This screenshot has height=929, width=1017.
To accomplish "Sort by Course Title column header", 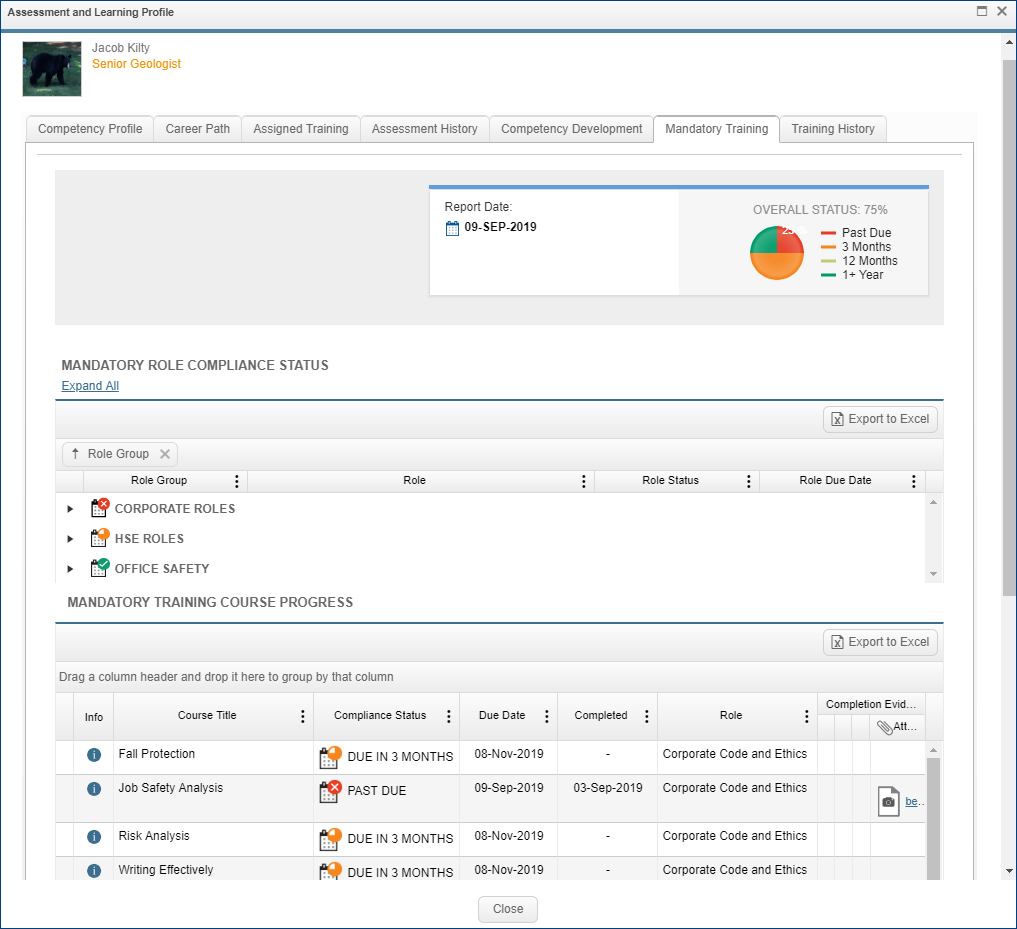I will click(x=207, y=716).
